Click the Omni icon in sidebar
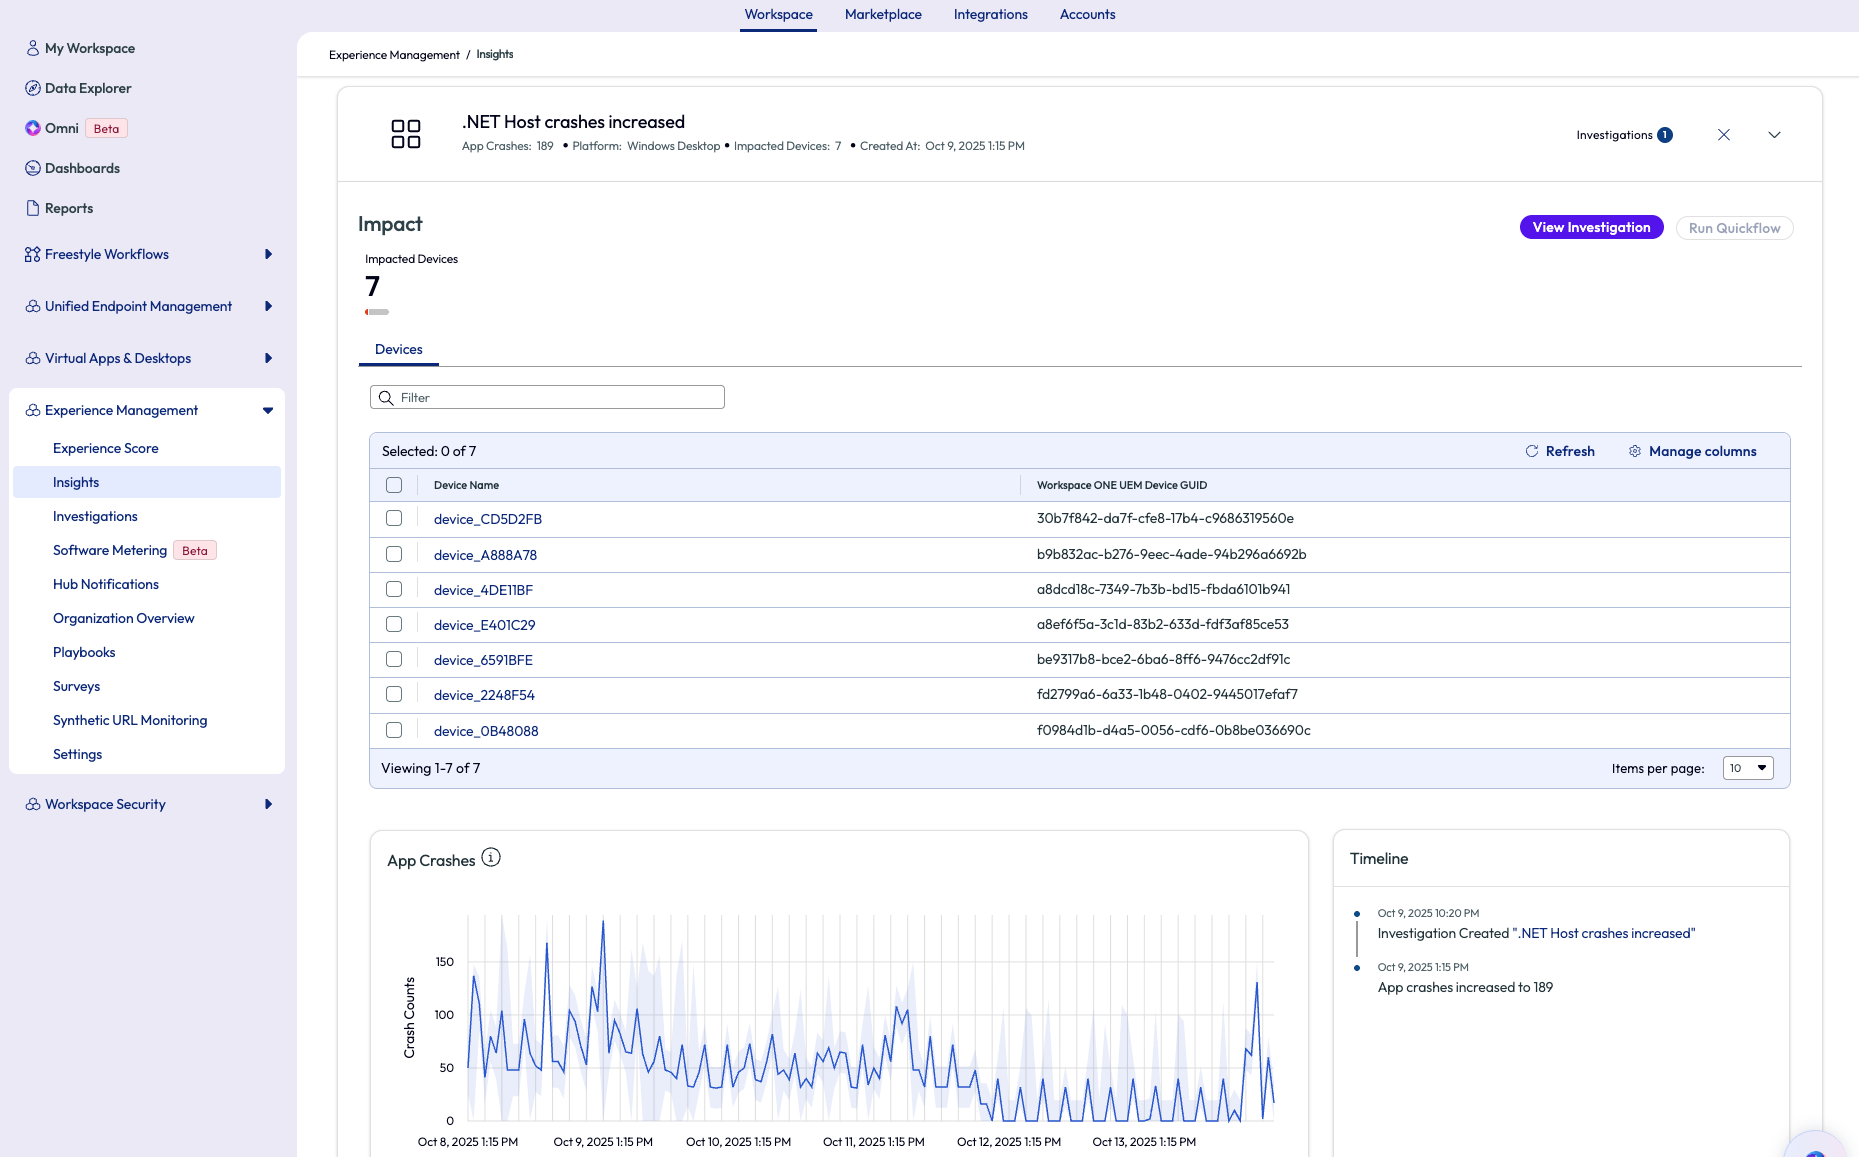The width and height of the screenshot is (1859, 1157). pos(33,128)
